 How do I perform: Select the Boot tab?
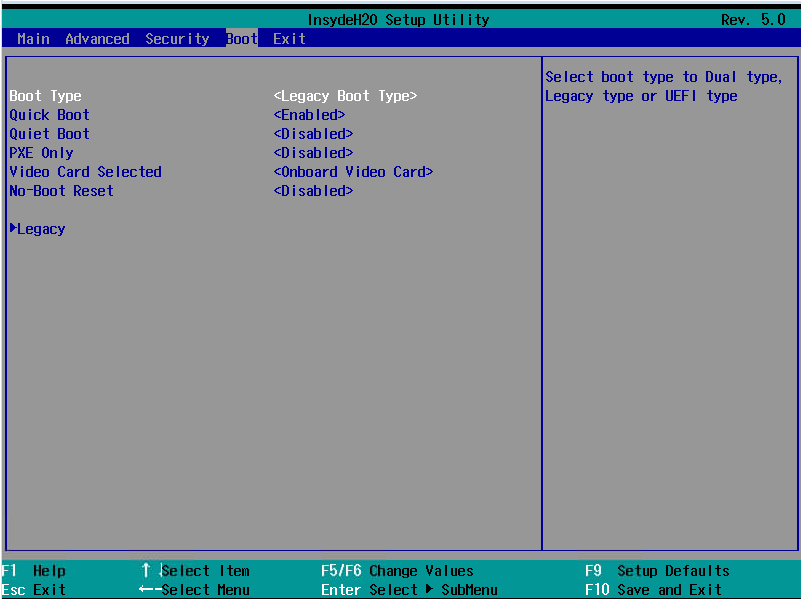(242, 39)
